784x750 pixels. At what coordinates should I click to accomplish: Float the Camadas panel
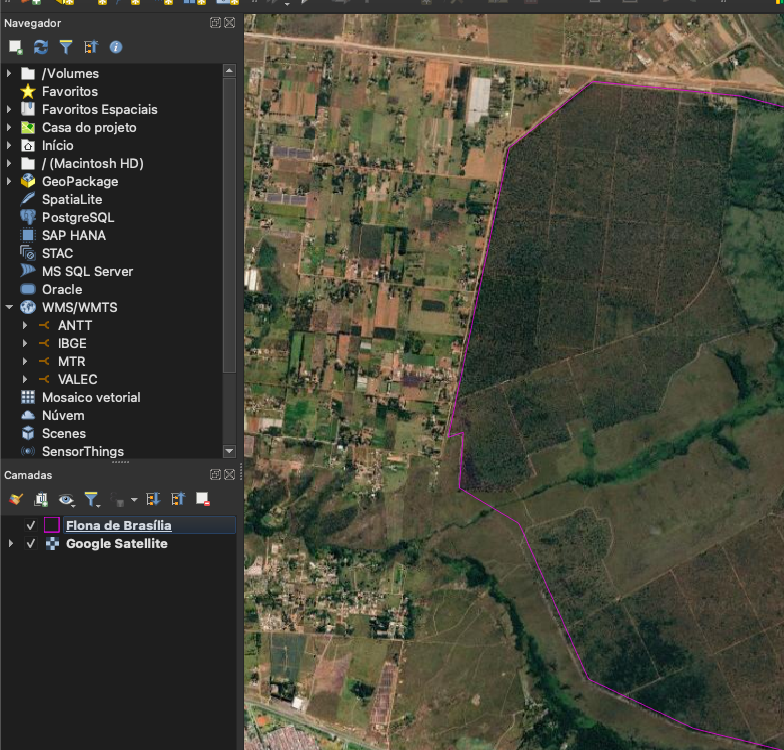(x=215, y=474)
